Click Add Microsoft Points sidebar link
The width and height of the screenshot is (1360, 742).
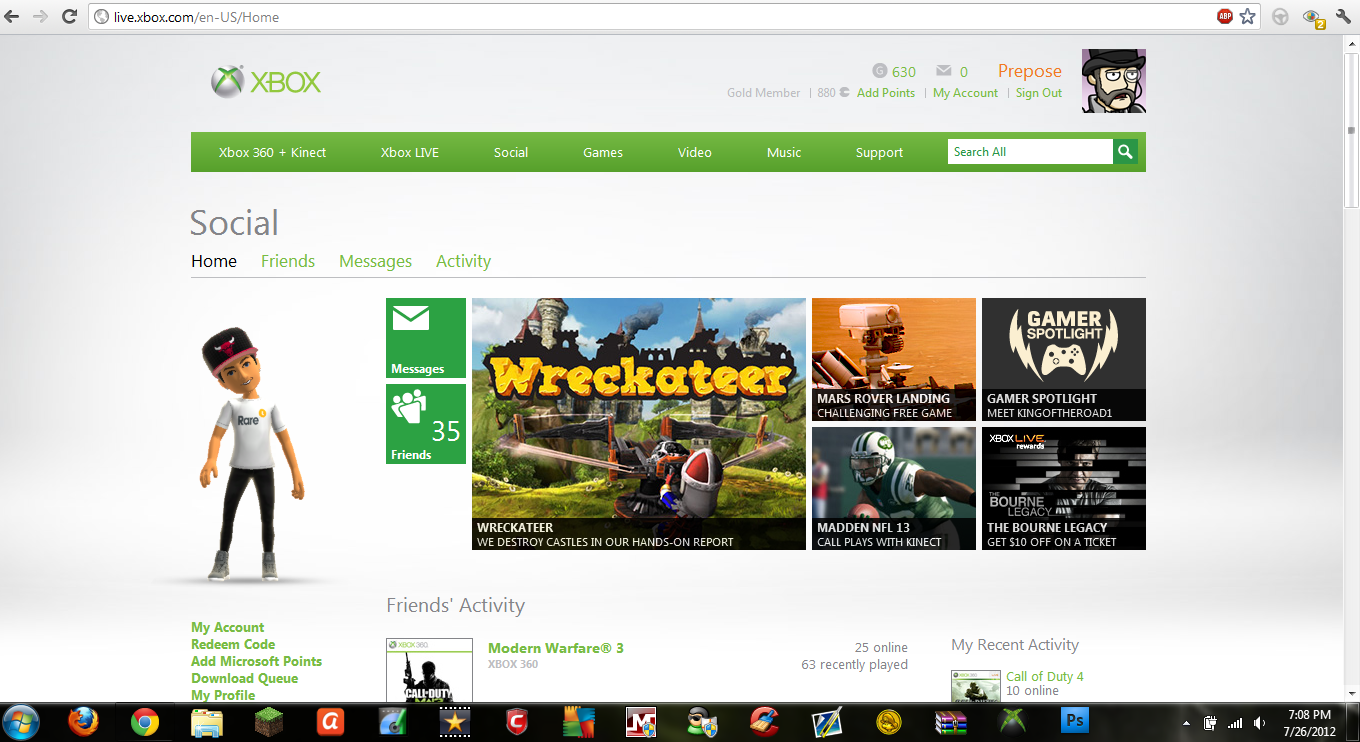[257, 661]
